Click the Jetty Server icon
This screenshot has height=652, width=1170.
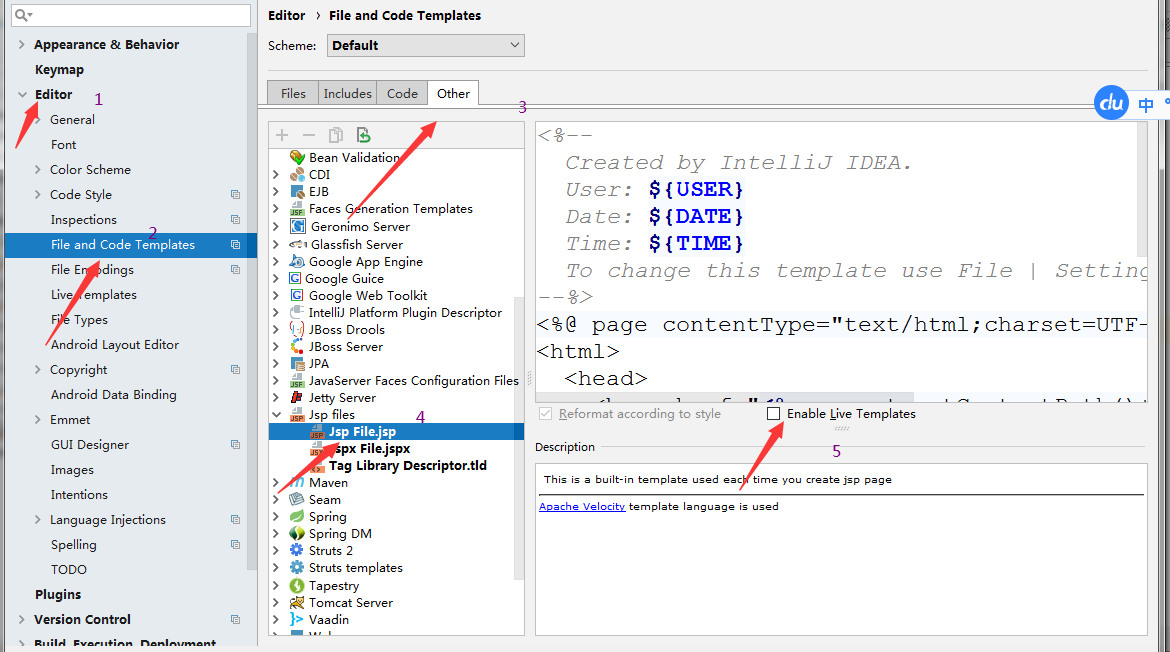(297, 398)
